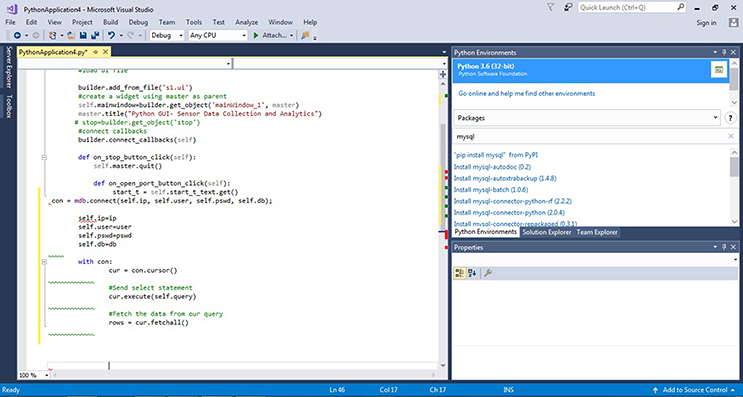
Task: Click the Navigate Backward arrow icon
Action: click(17, 36)
